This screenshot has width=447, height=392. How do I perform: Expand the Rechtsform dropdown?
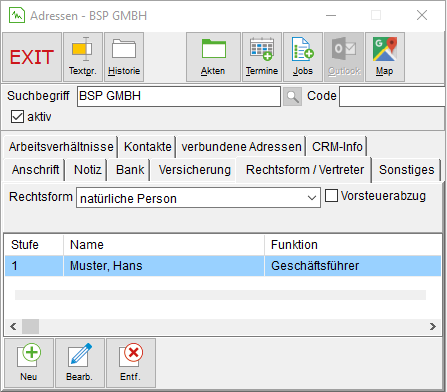(312, 198)
